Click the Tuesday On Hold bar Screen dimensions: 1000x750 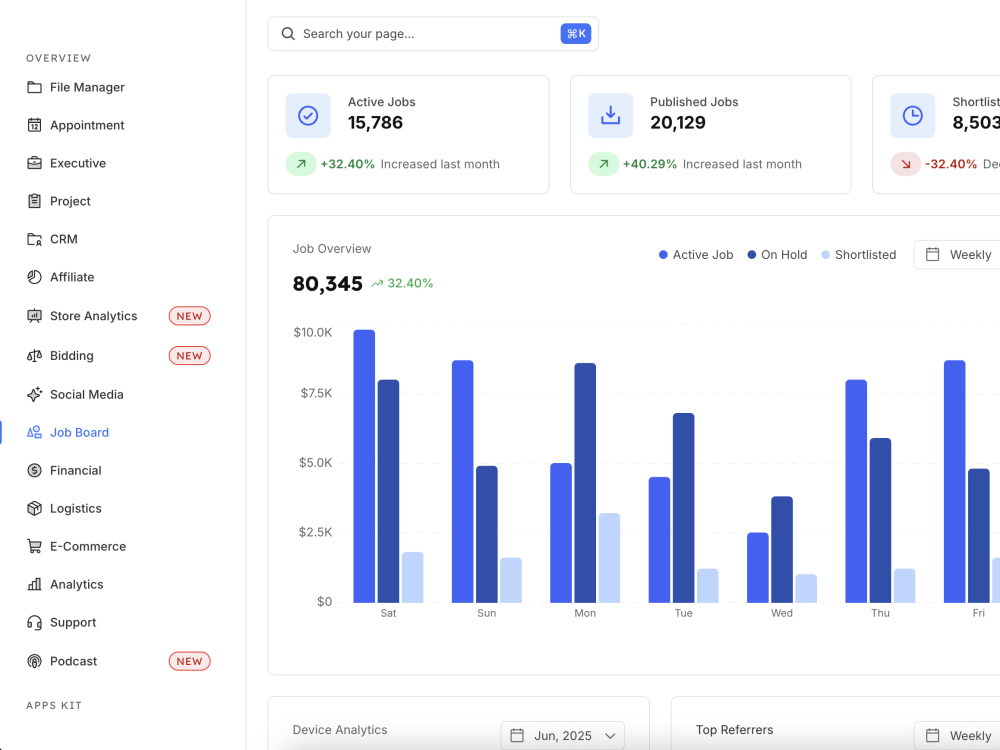pos(683,508)
